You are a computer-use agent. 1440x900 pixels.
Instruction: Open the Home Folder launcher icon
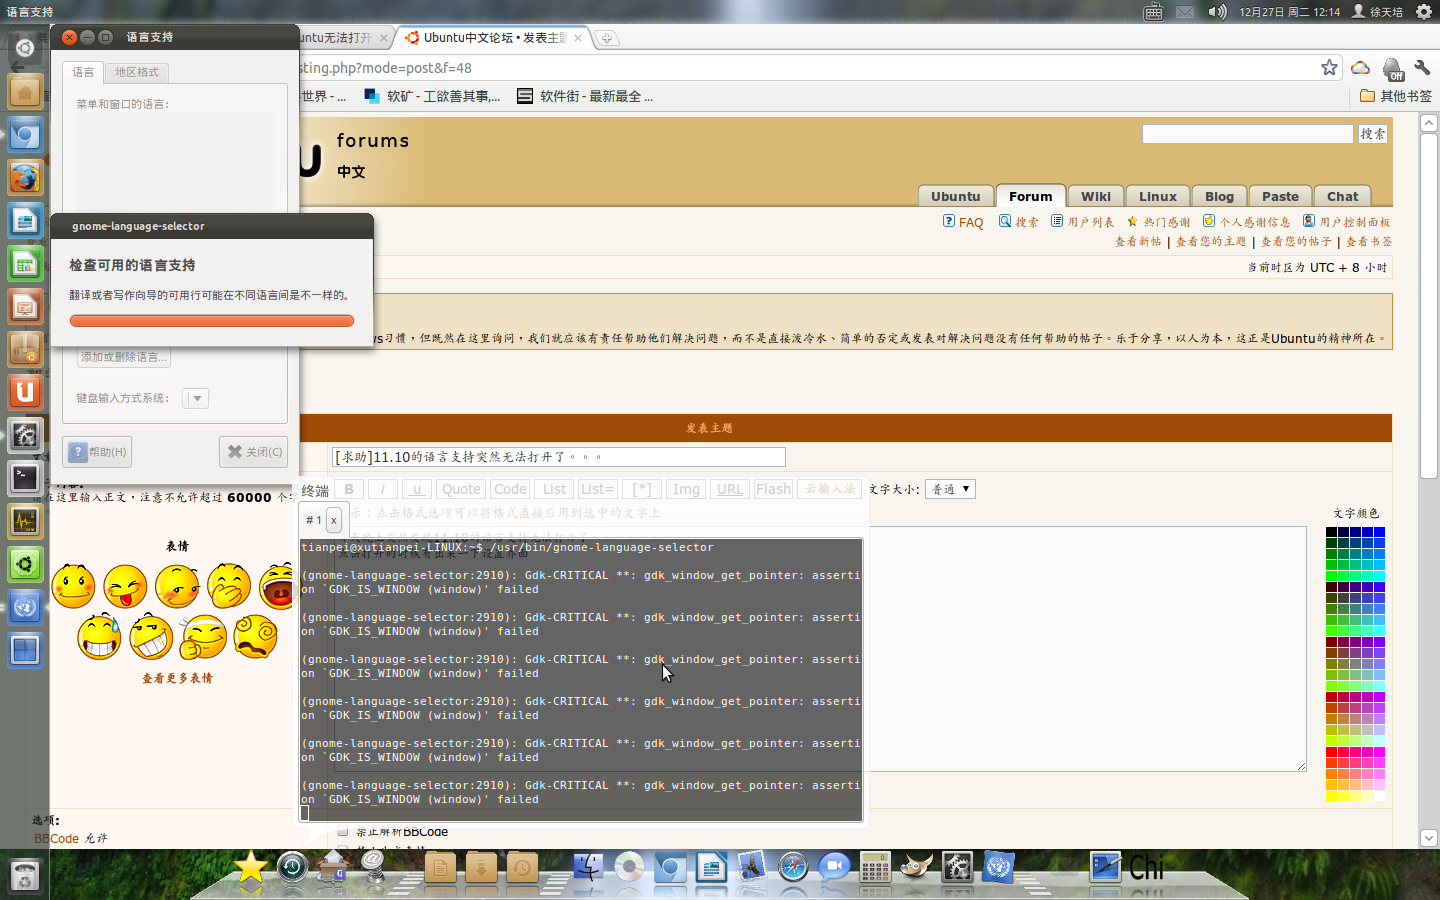pyautogui.click(x=25, y=92)
